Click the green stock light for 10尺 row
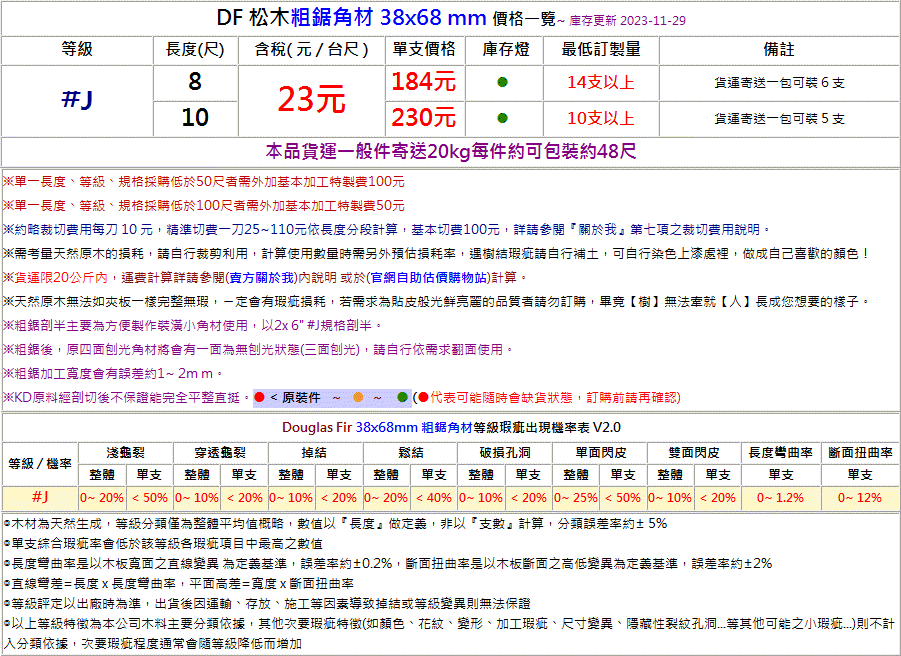 502,118
